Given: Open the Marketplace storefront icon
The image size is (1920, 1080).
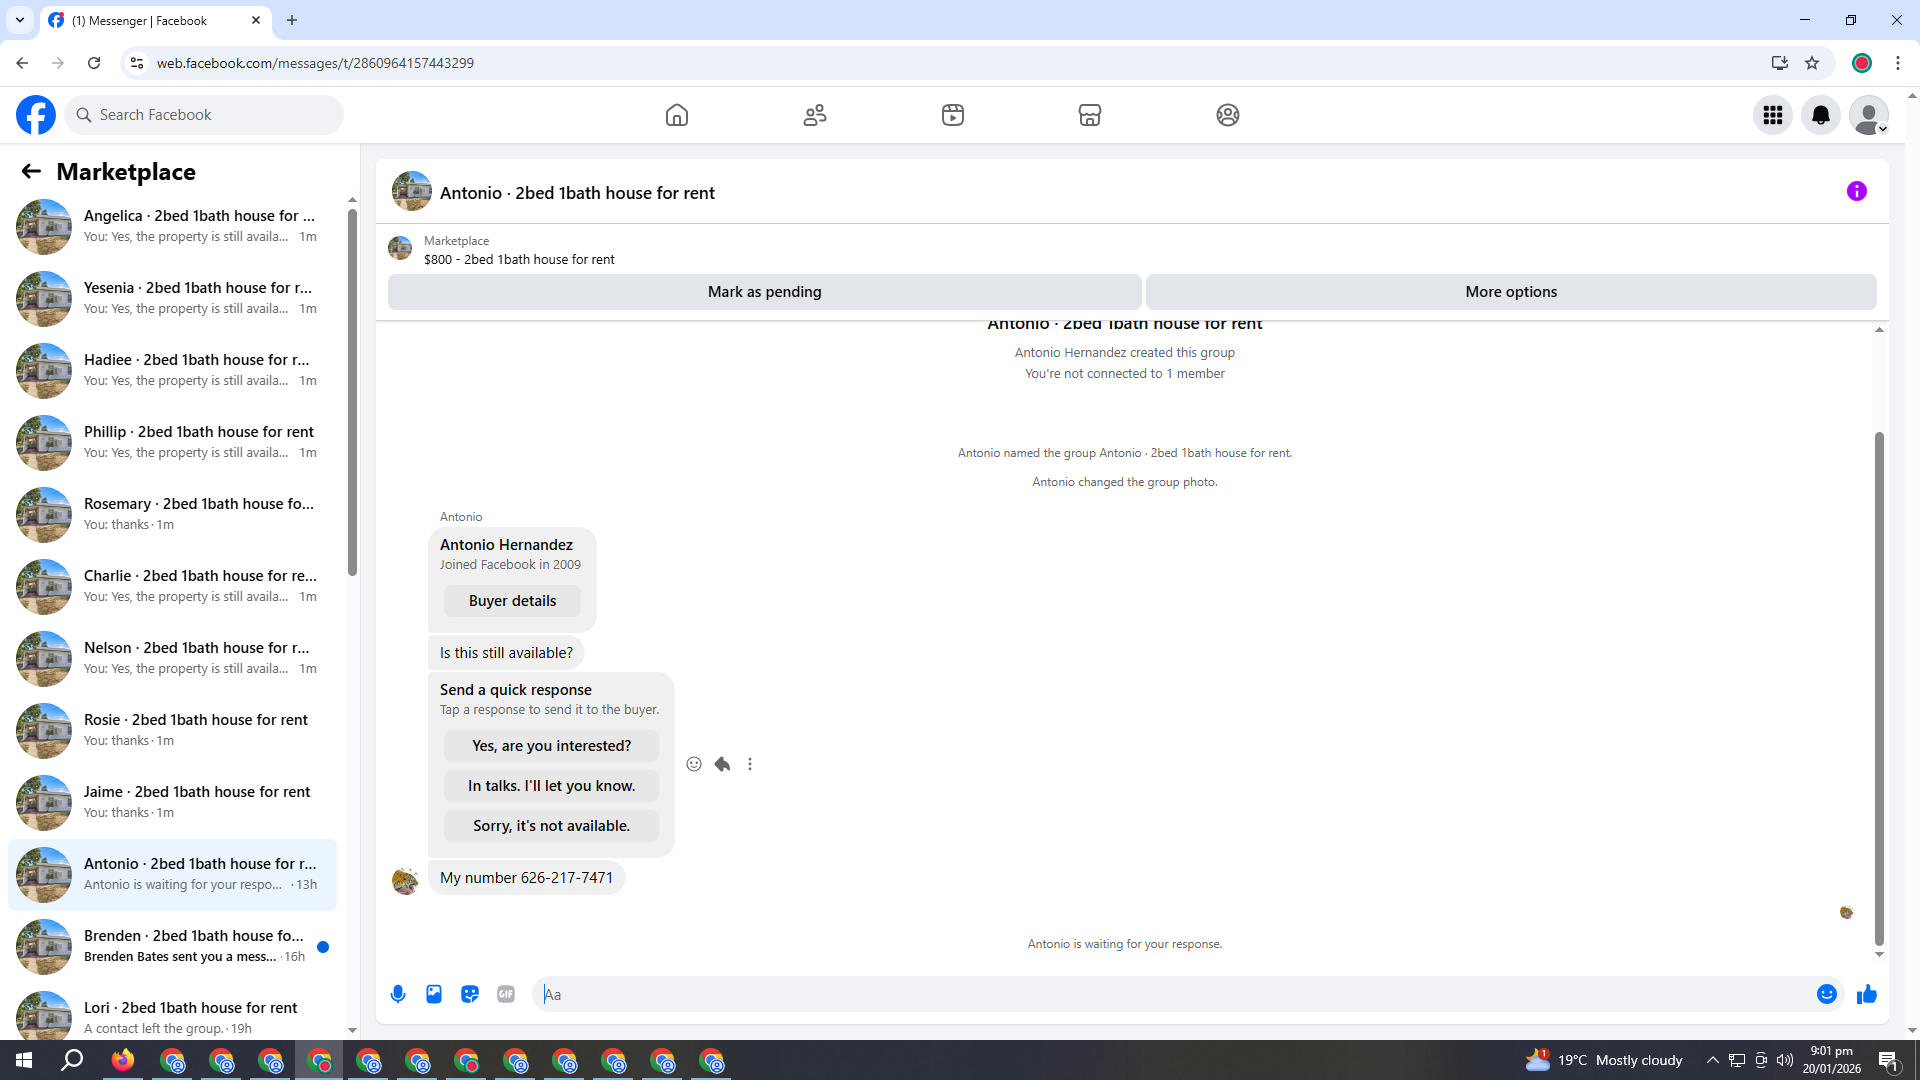Looking at the screenshot, I should tap(1090, 115).
